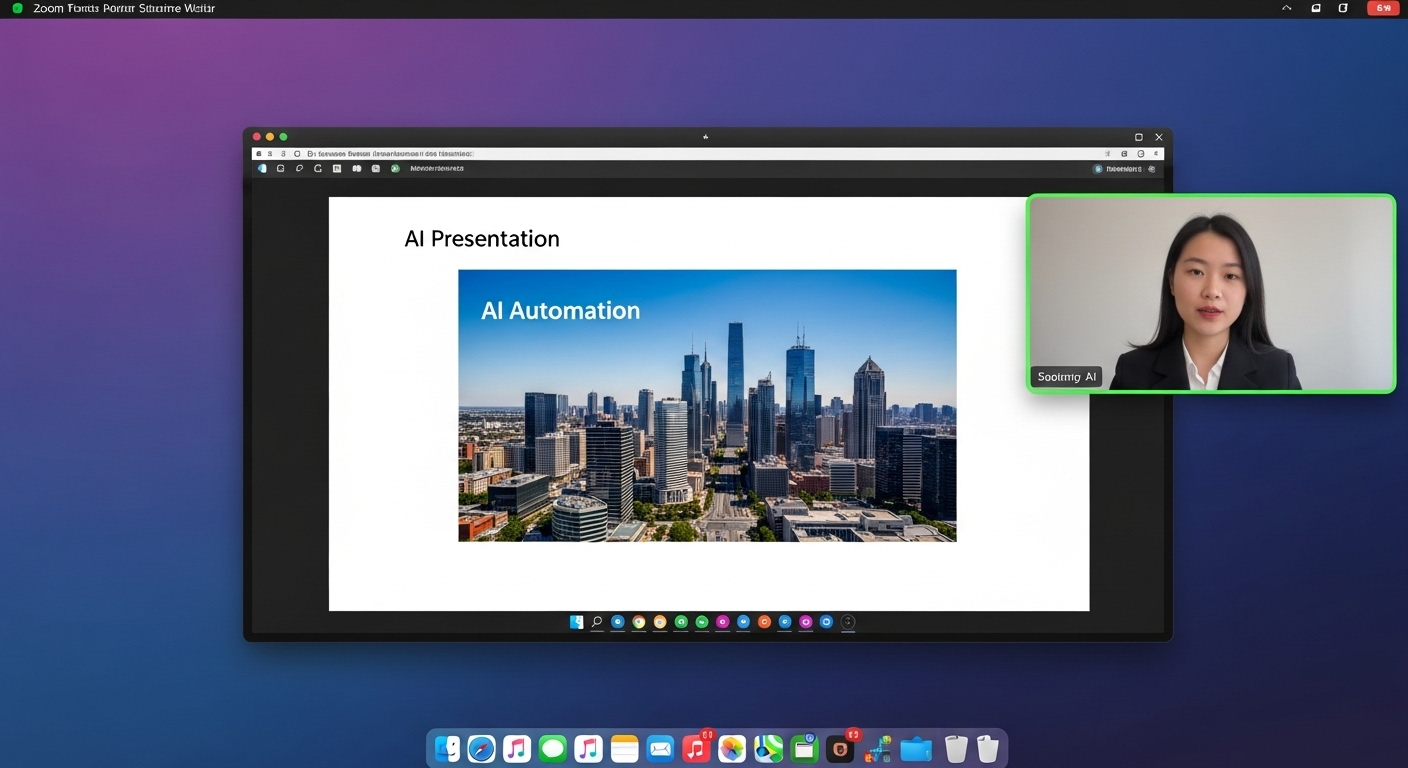The height and width of the screenshot is (768, 1408).
Task: Open the Notes app in dock
Action: [x=624, y=749]
